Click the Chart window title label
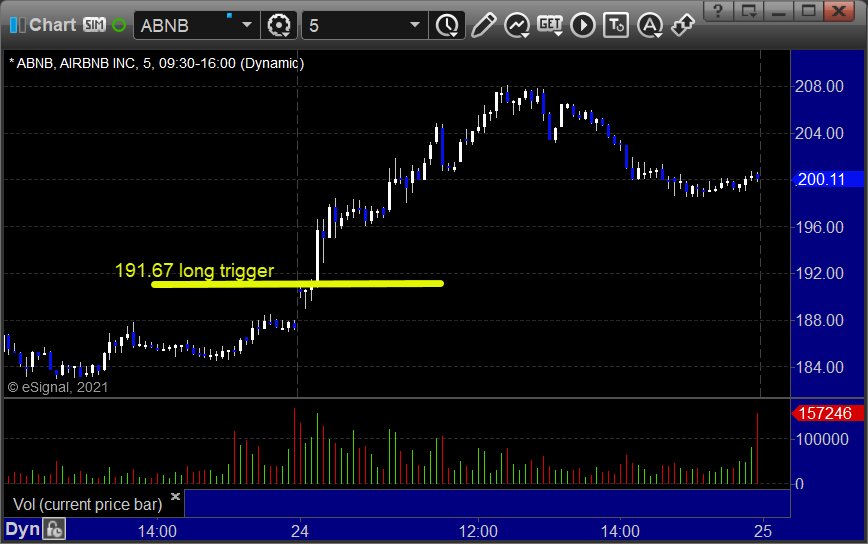The height and width of the screenshot is (544, 868). (53, 25)
